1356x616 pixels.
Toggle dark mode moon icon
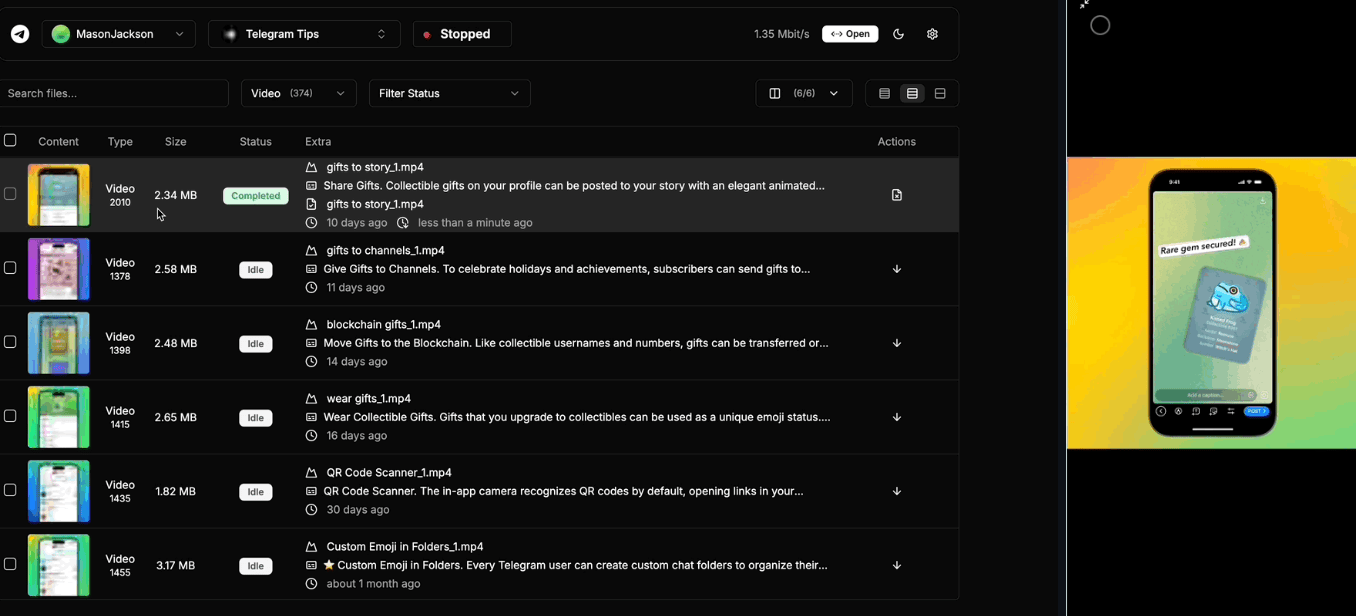point(898,34)
